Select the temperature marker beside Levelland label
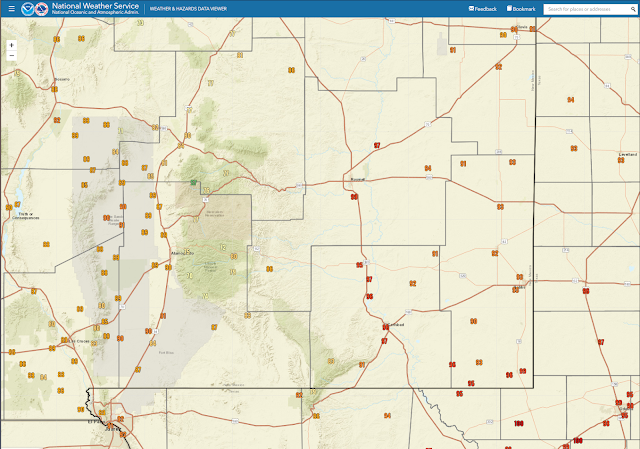Screen dimensions: 640x449 [621, 160]
